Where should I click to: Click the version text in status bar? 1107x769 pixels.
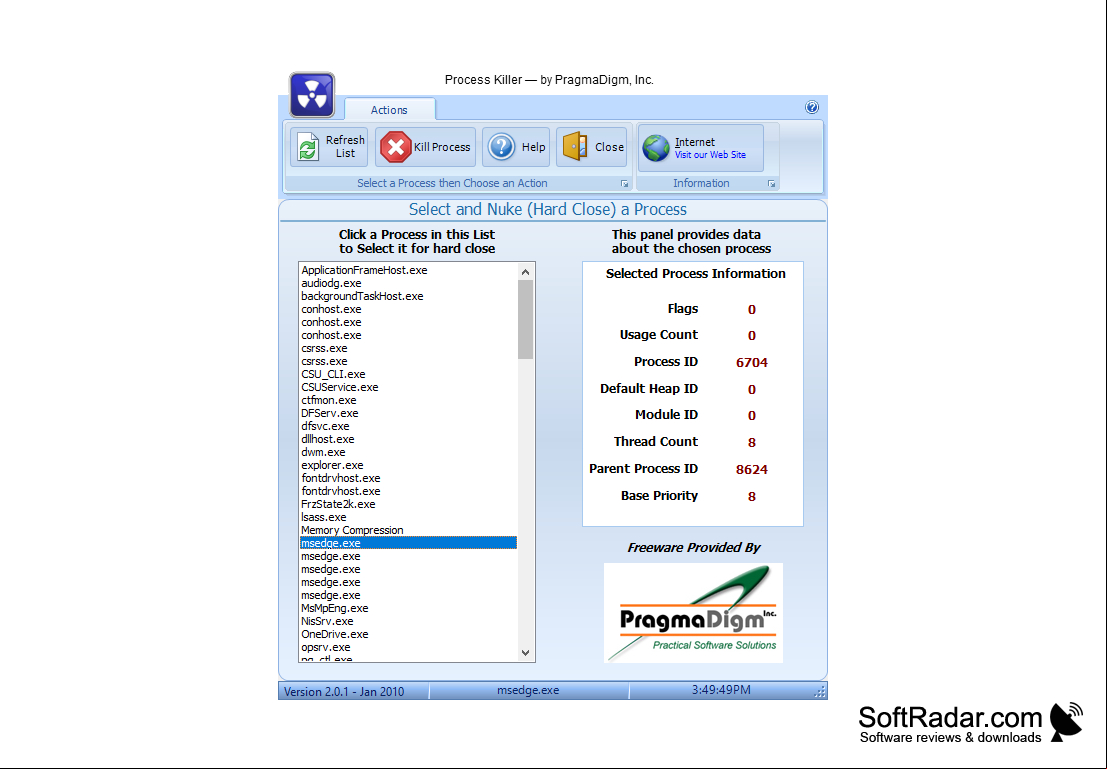(x=344, y=691)
